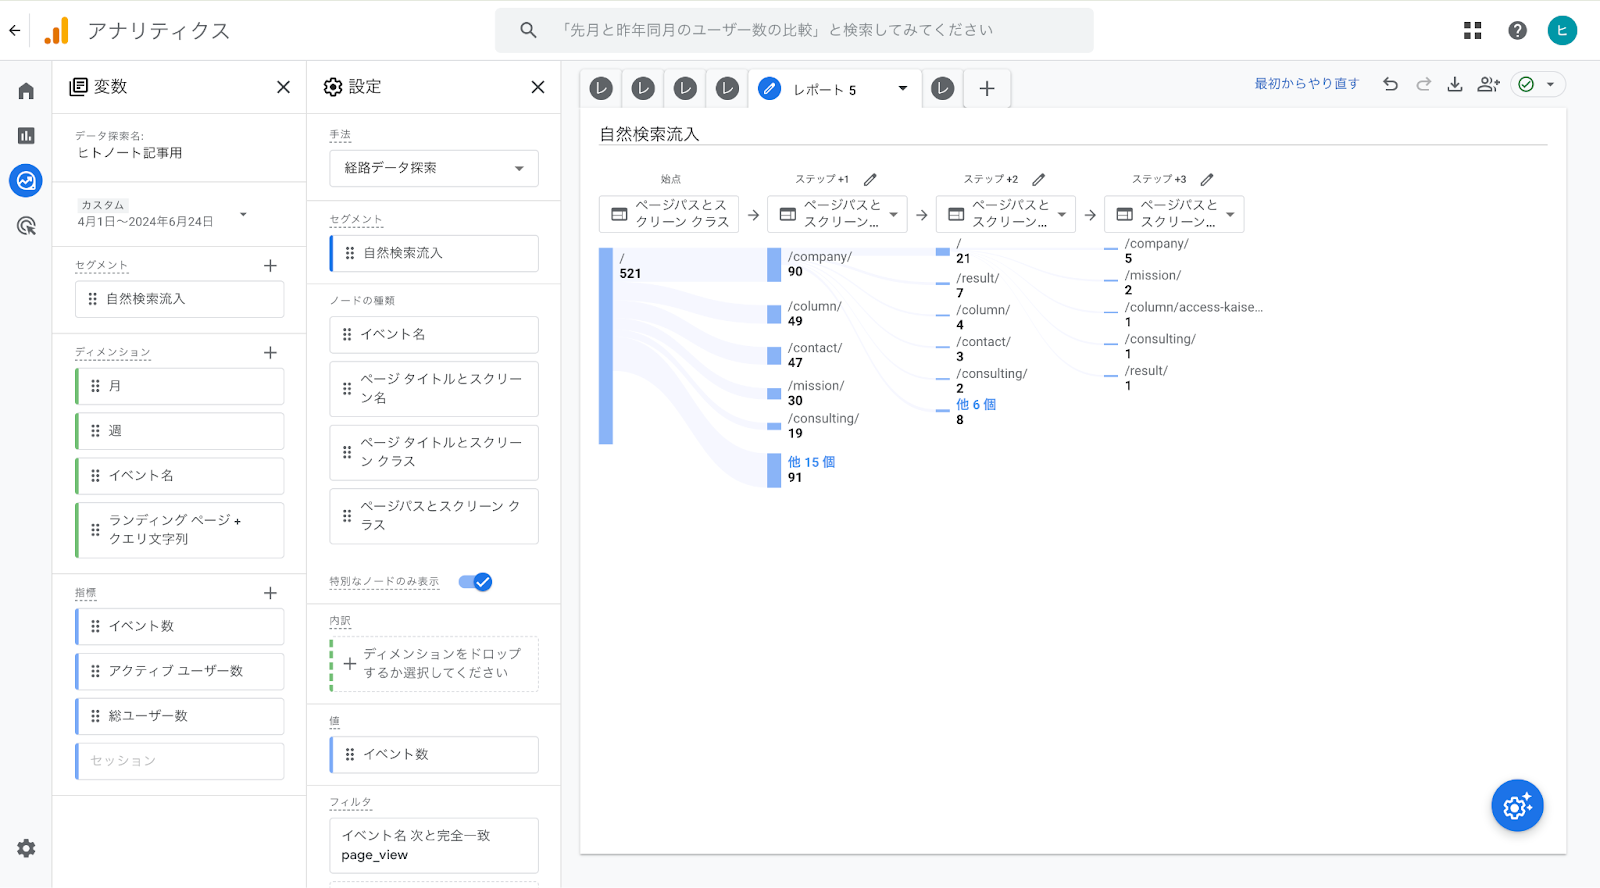Add a new dimension with plus icon

[270, 352]
